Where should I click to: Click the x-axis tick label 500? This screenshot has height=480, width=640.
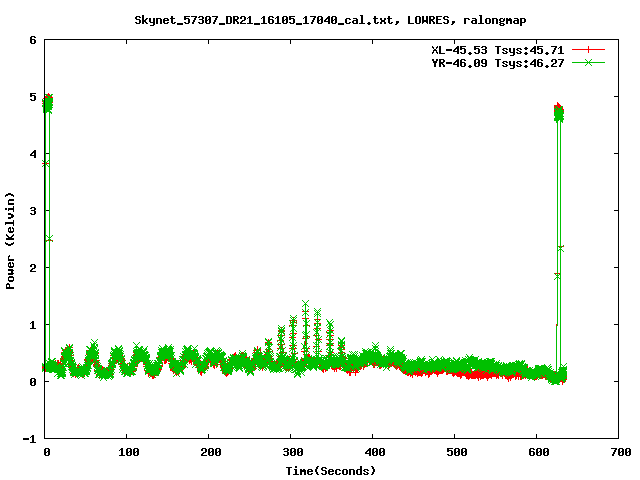(x=457, y=452)
